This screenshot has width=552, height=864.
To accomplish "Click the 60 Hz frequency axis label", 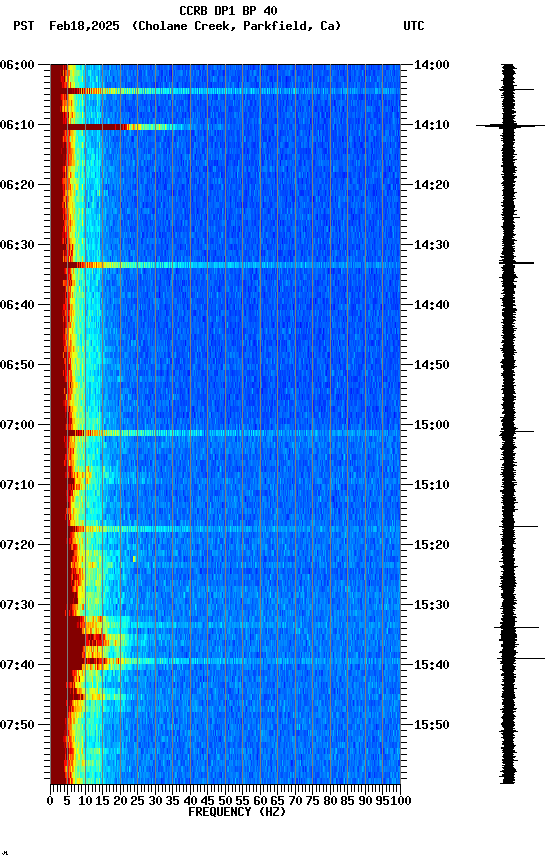I will coord(260,801).
